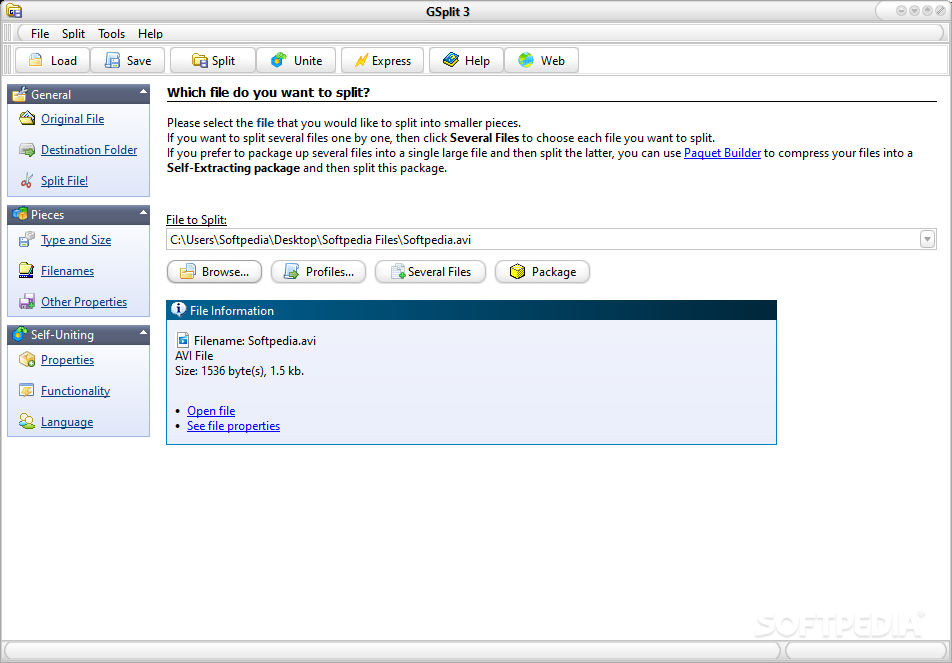Screen dimensions: 952x663
Task: Click the Other Properties icon
Action: coord(27,302)
